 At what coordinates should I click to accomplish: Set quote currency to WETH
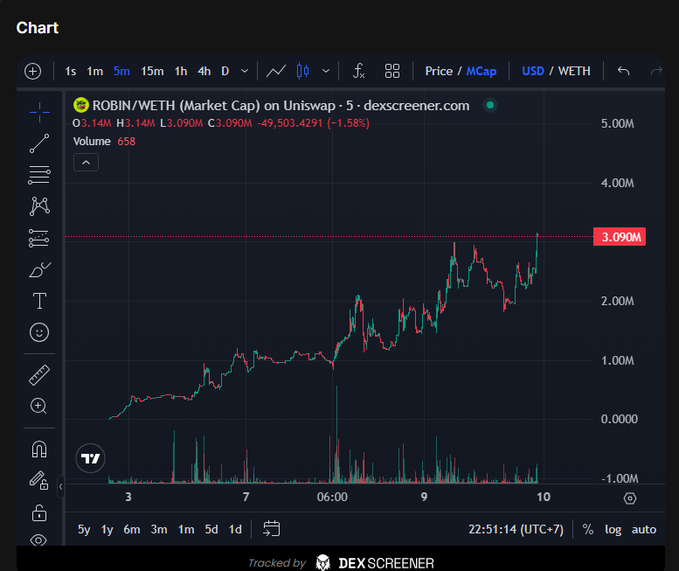(574, 71)
